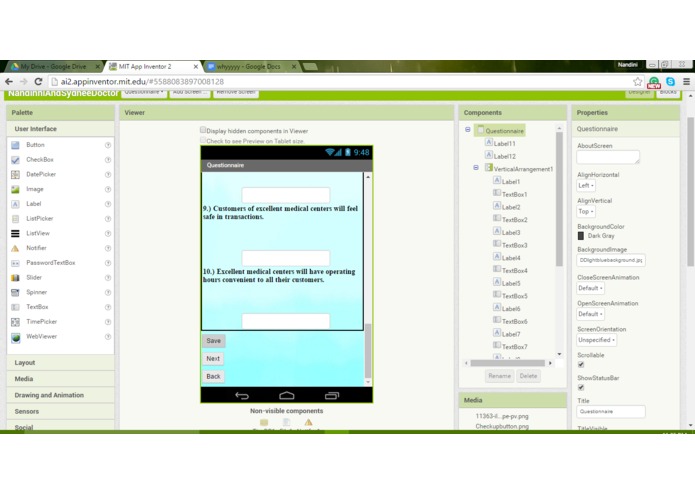Switch to the Google Docs tab
Screen dimensions: 695x494
click(x=249, y=66)
